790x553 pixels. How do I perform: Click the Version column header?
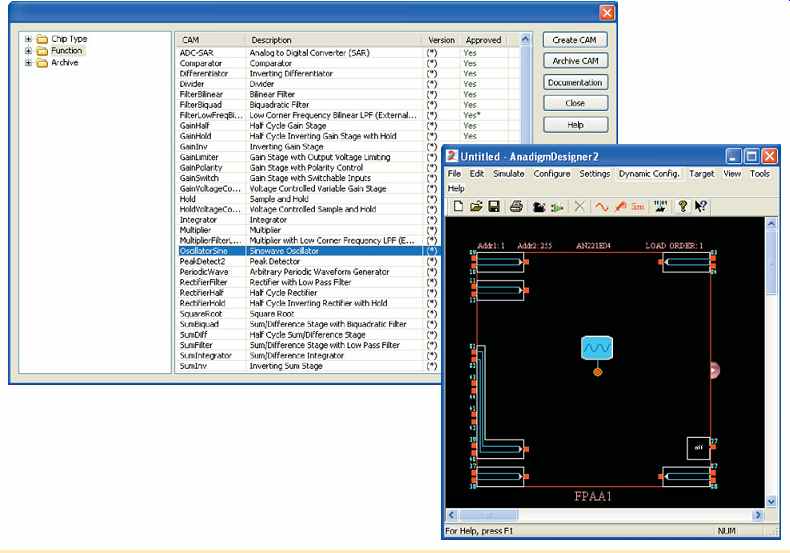441,40
